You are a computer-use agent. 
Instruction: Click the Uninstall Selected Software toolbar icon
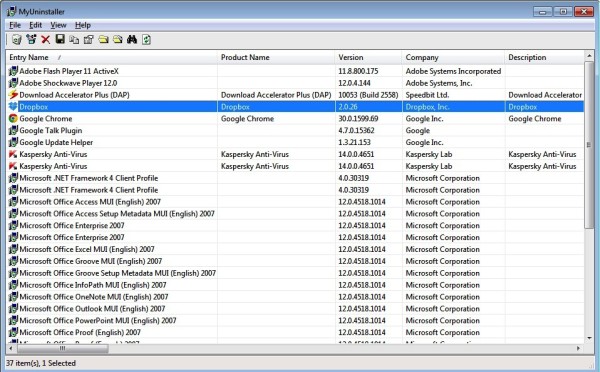16,39
